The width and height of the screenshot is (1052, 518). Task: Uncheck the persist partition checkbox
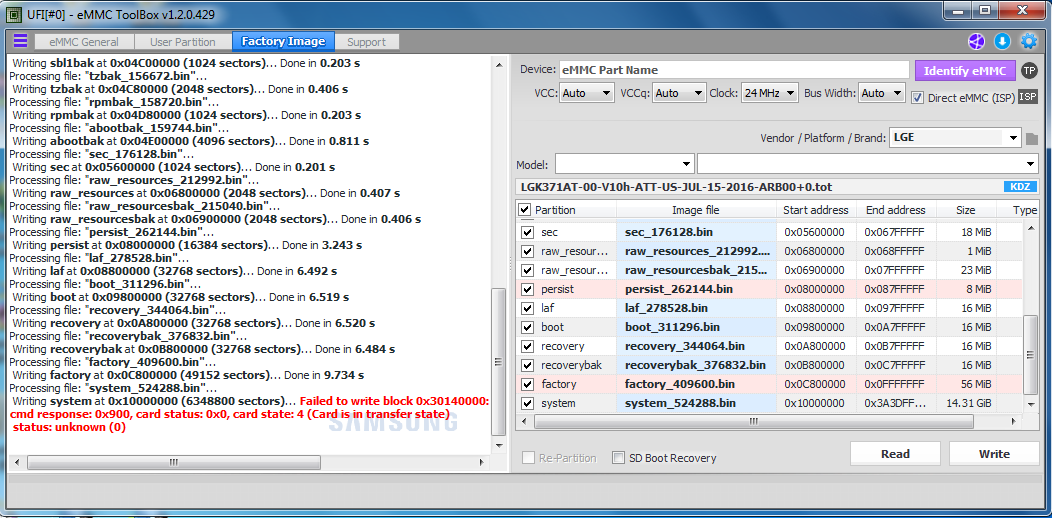528,290
